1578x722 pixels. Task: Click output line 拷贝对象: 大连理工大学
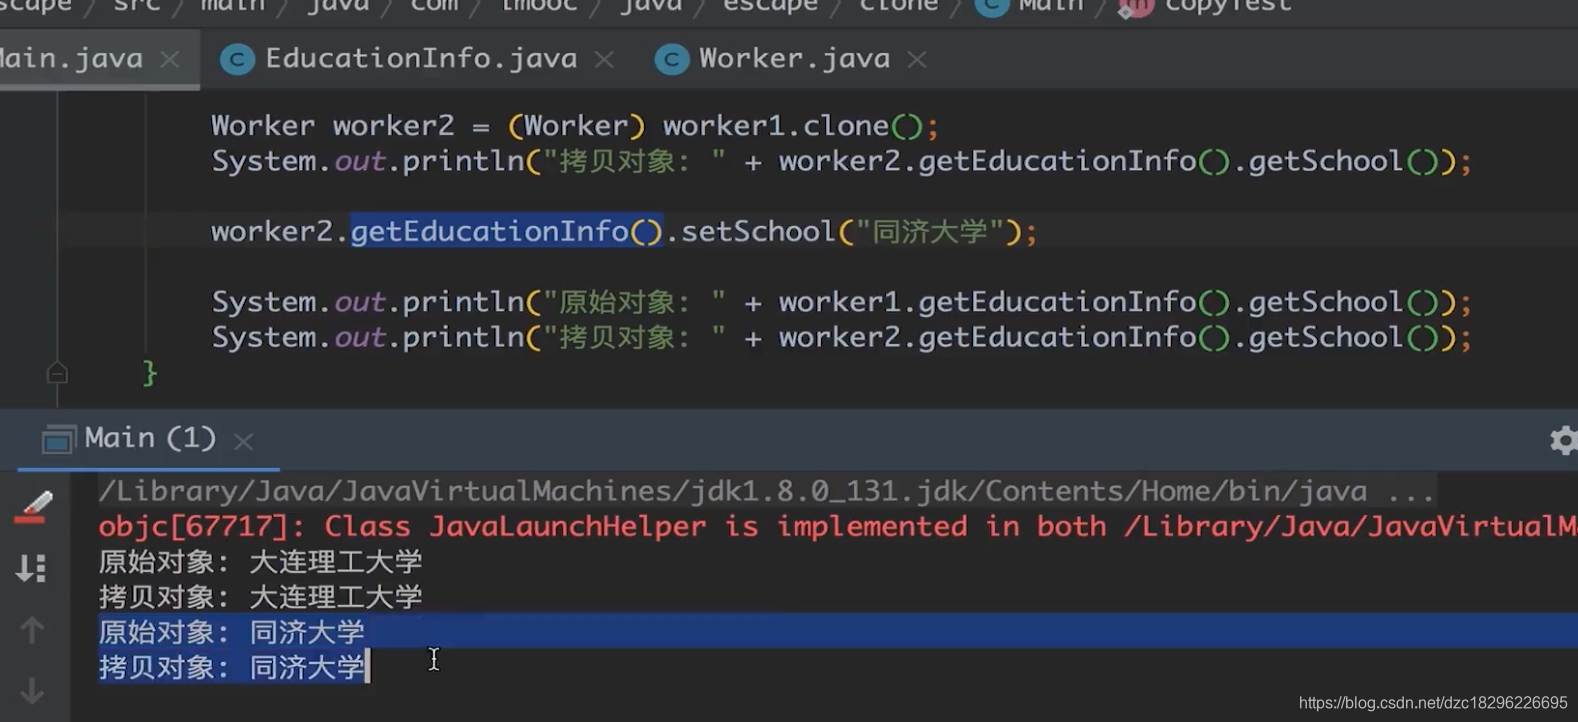pos(260,597)
